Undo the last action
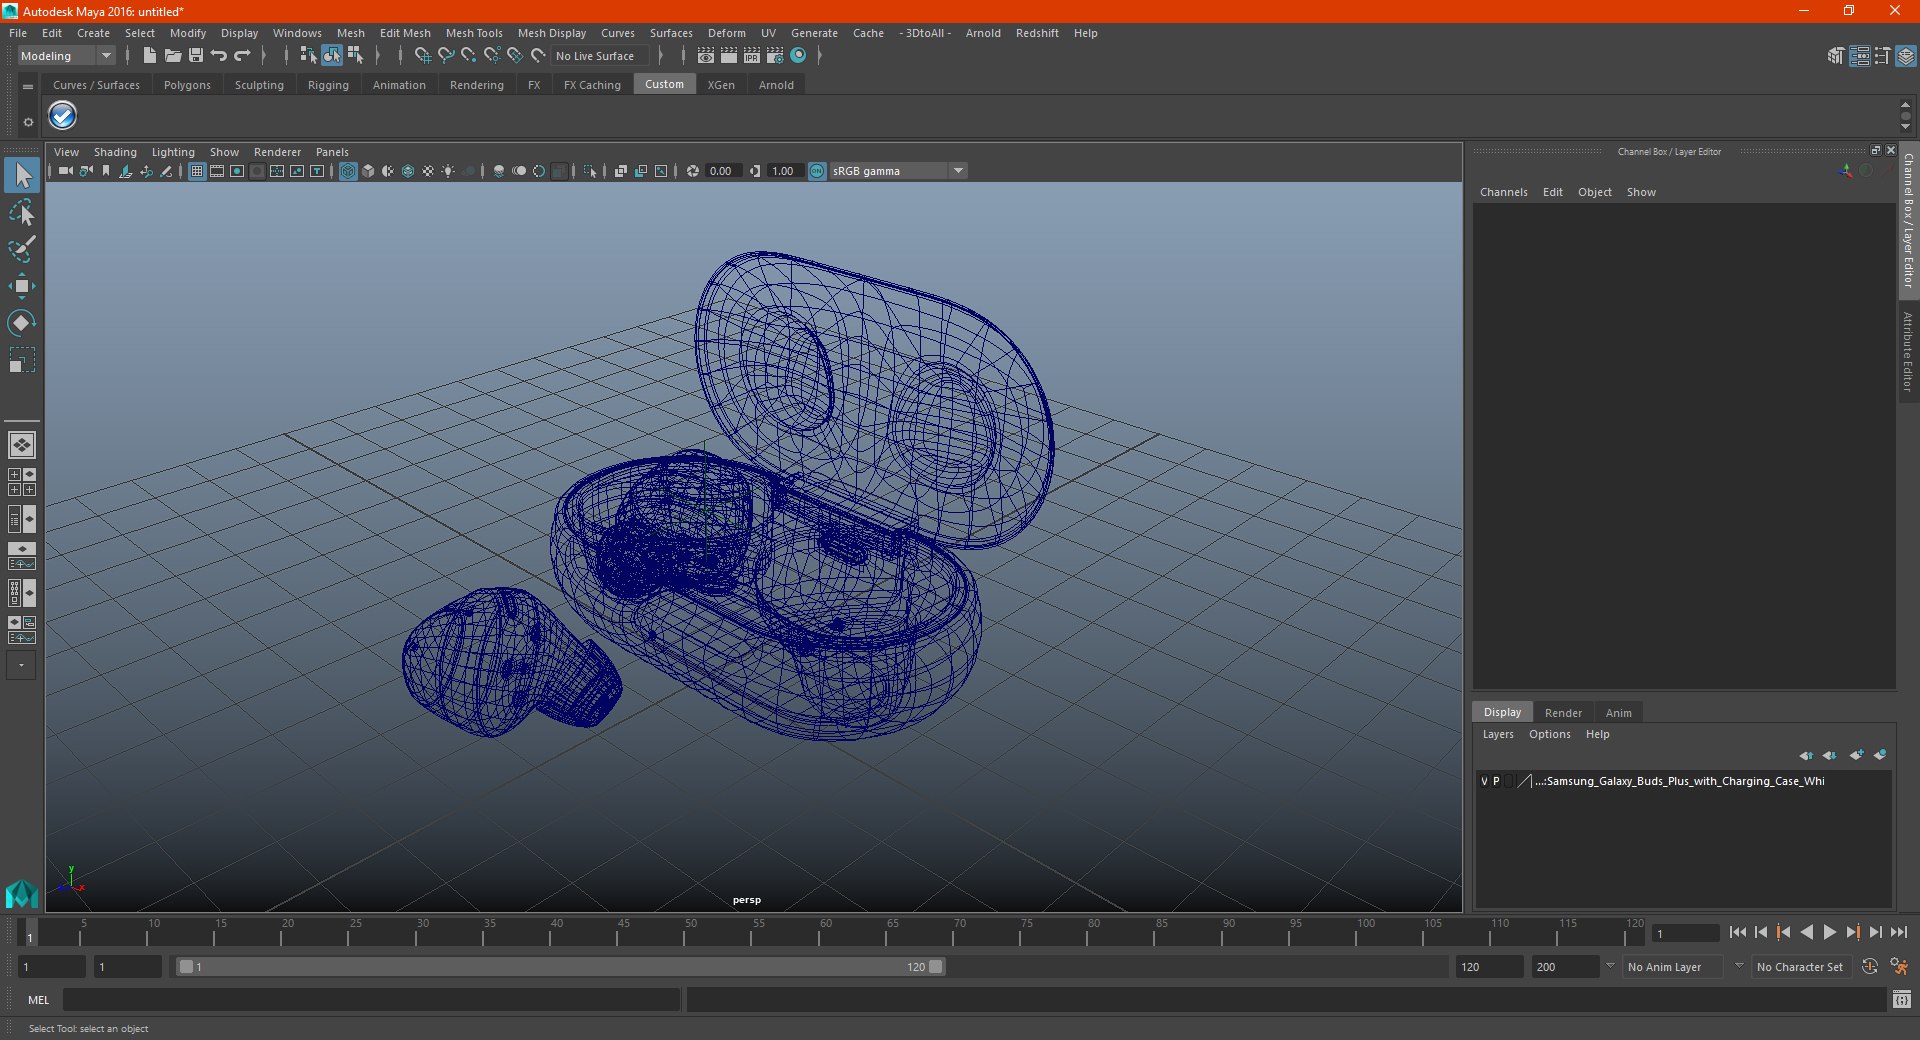The height and width of the screenshot is (1040, 1920). pos(219,56)
